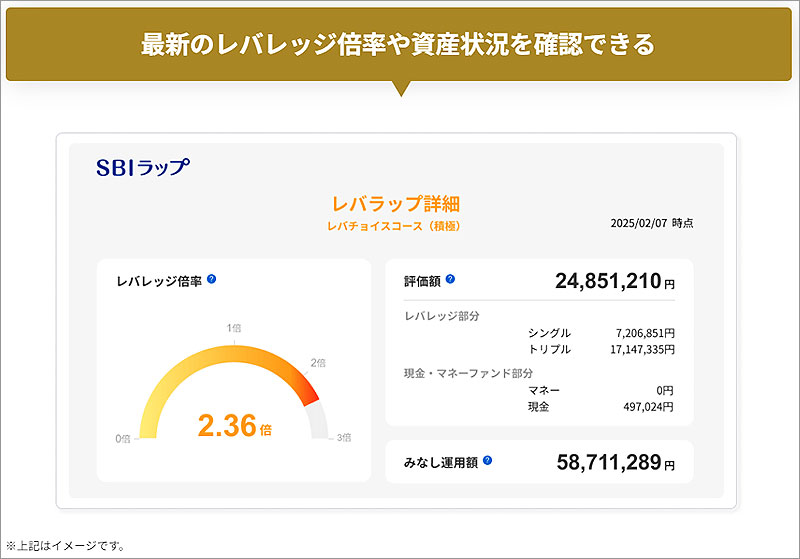This screenshot has height=559, width=800.
Task: Click the downward arrow pointer under the banner
Action: tap(400, 89)
